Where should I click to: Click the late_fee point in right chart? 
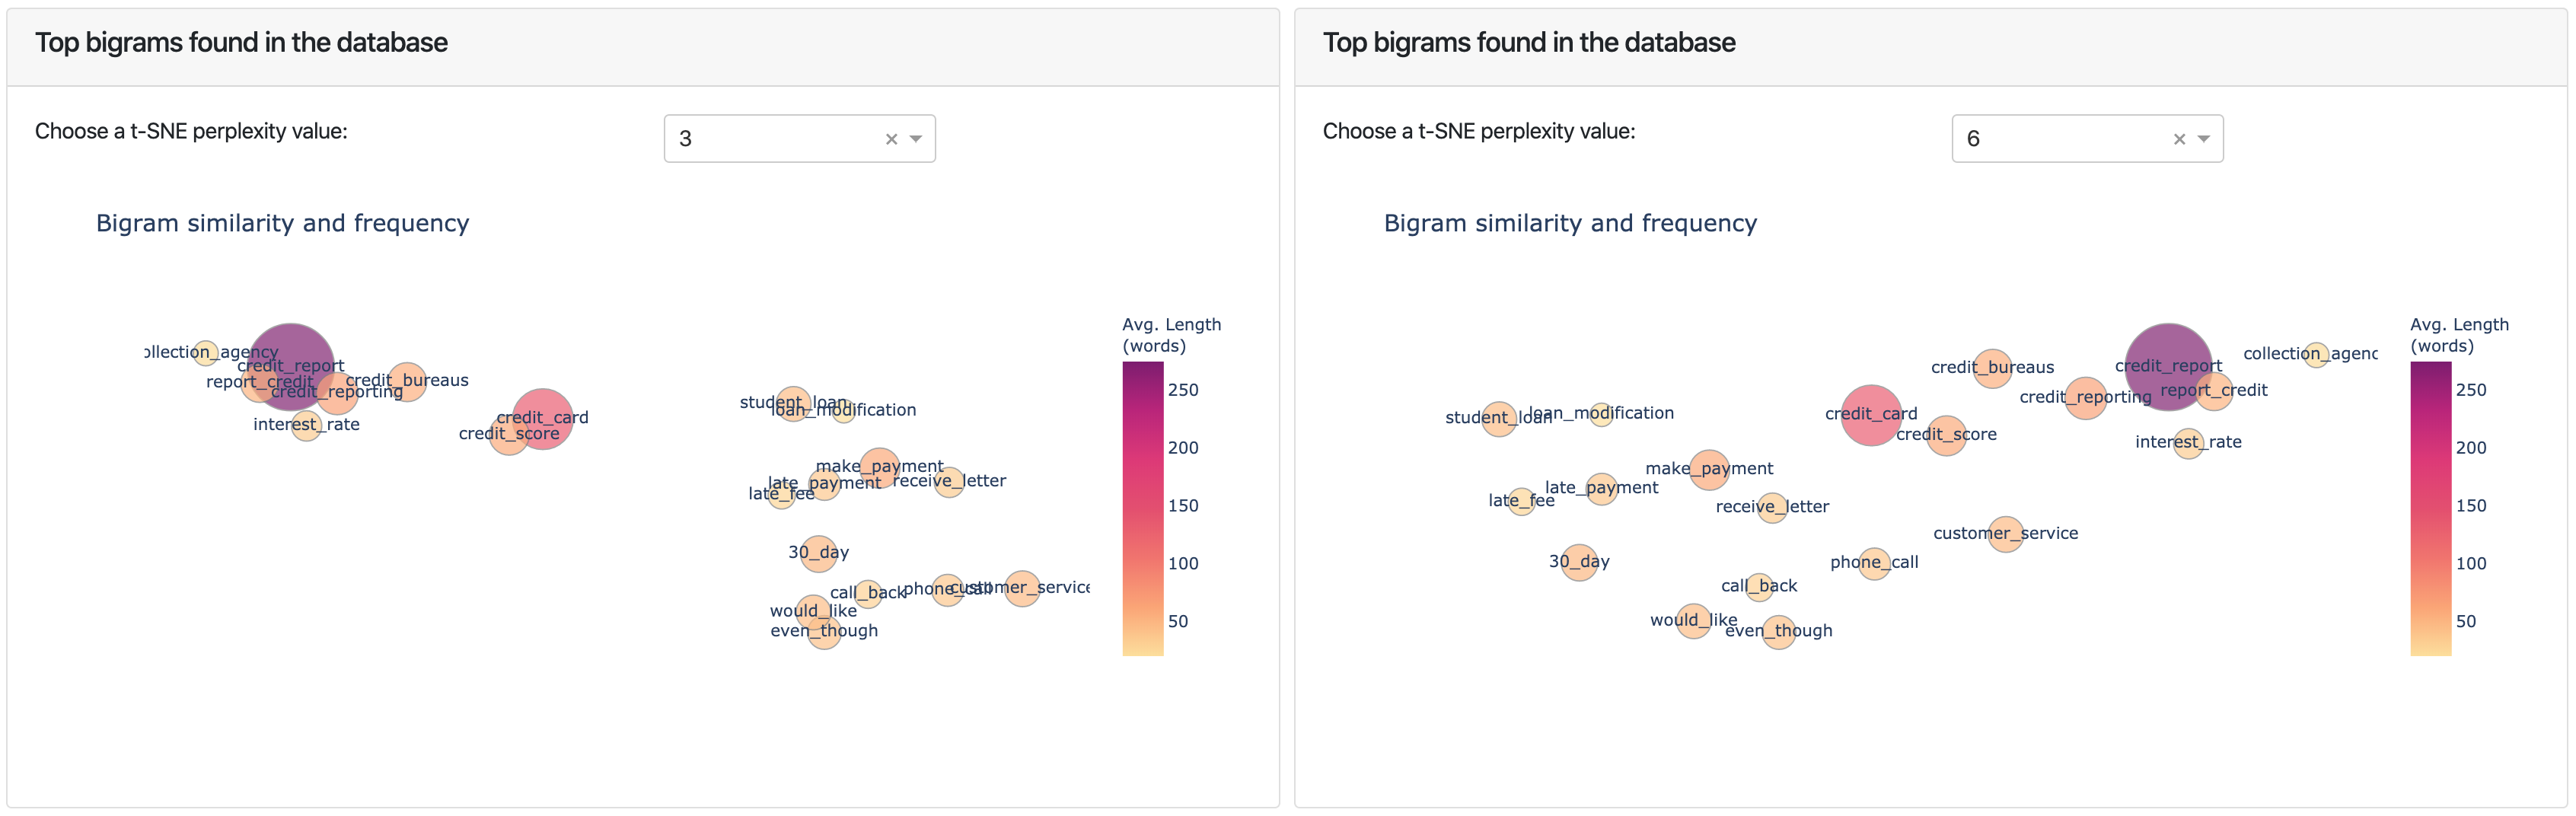(1522, 501)
